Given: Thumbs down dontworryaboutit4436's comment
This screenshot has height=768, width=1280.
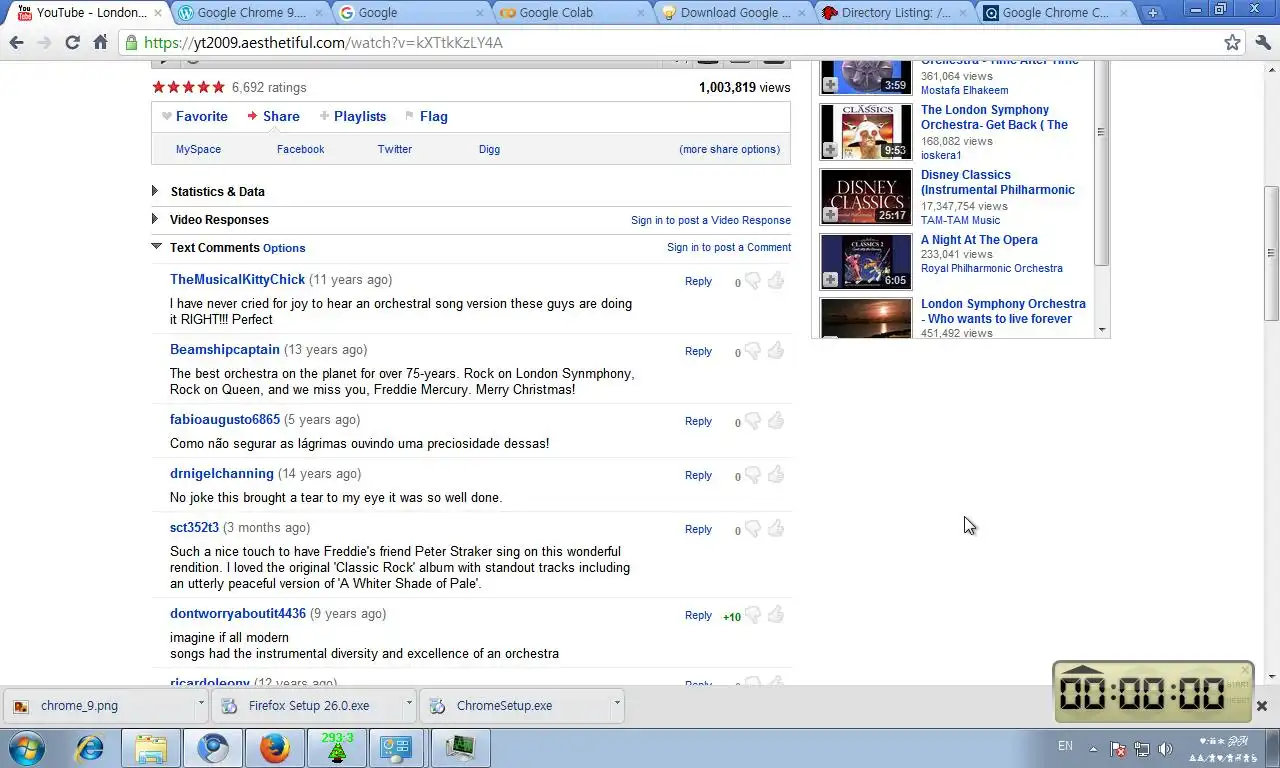Looking at the screenshot, I should [x=753, y=615].
